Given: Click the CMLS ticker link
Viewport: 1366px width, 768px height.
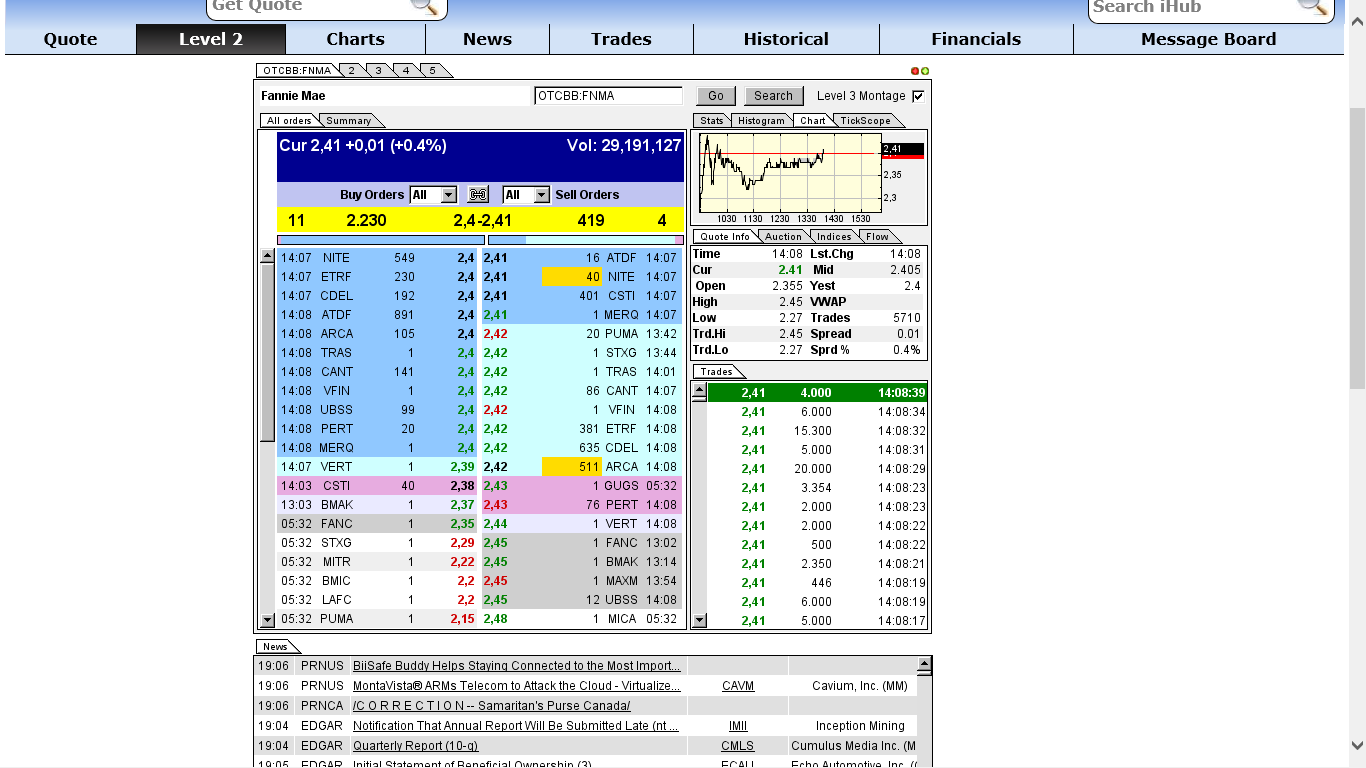Looking at the screenshot, I should tap(738, 746).
